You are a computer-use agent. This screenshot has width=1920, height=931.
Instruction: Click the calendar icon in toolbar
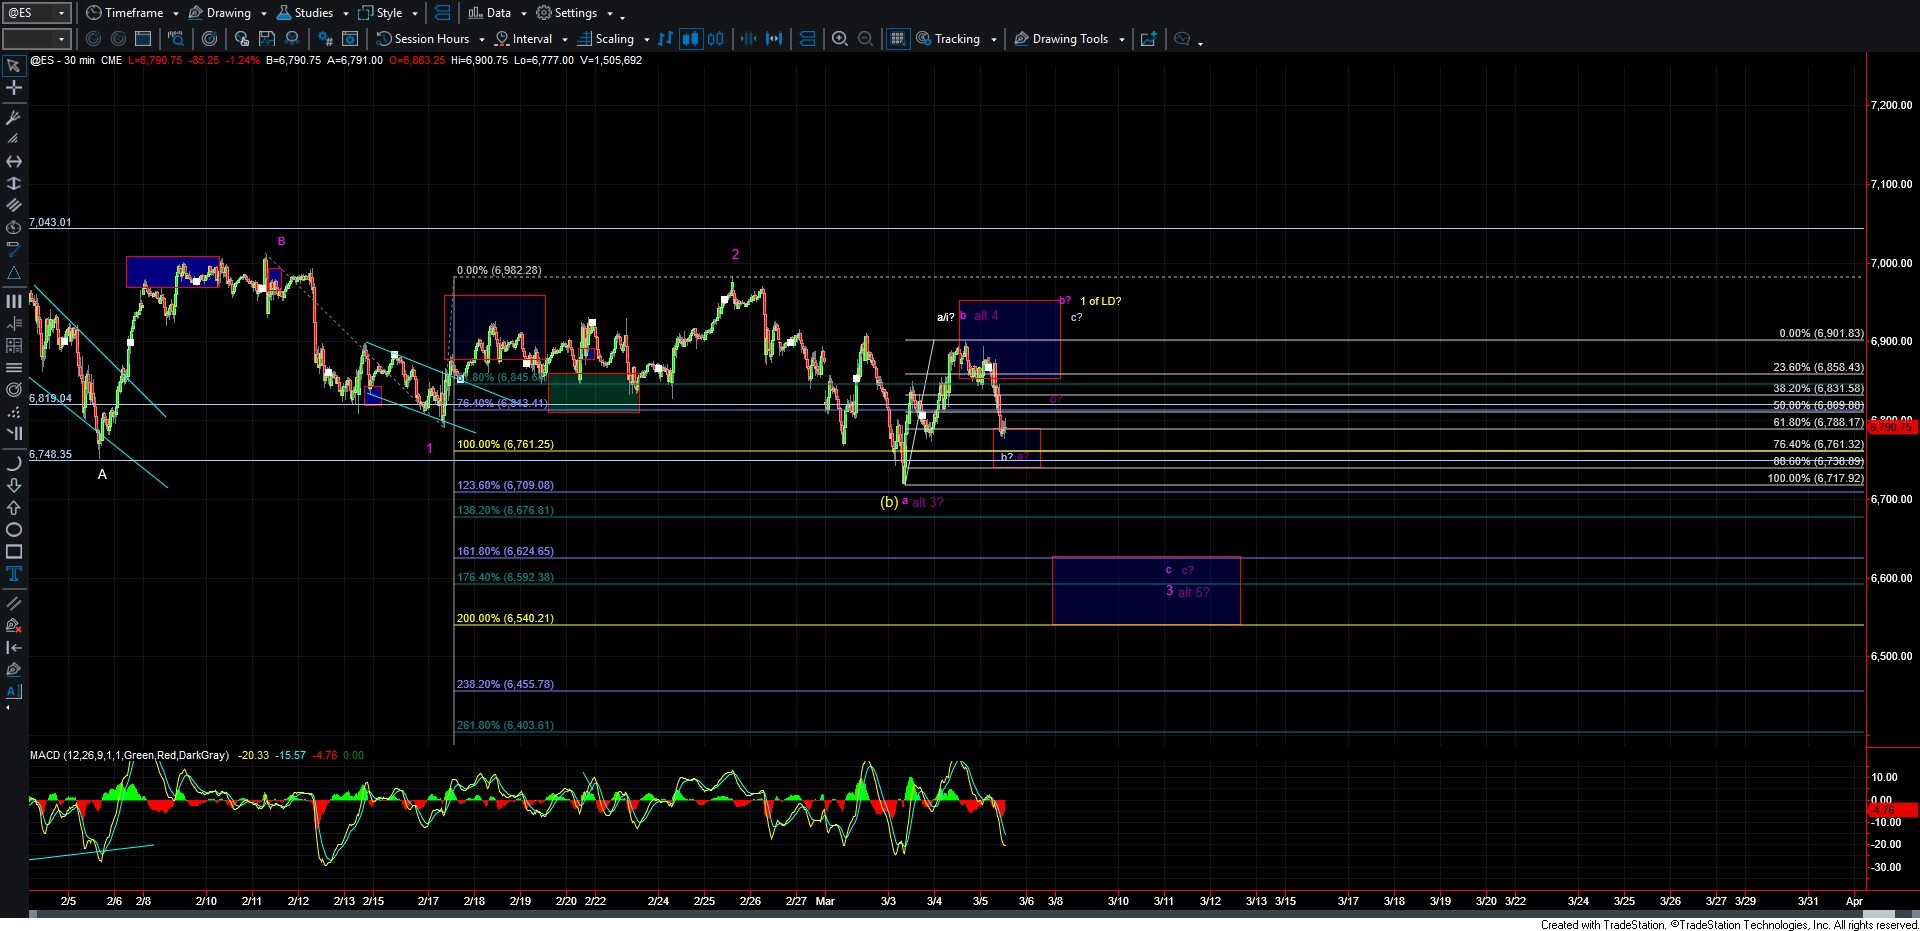coord(143,39)
